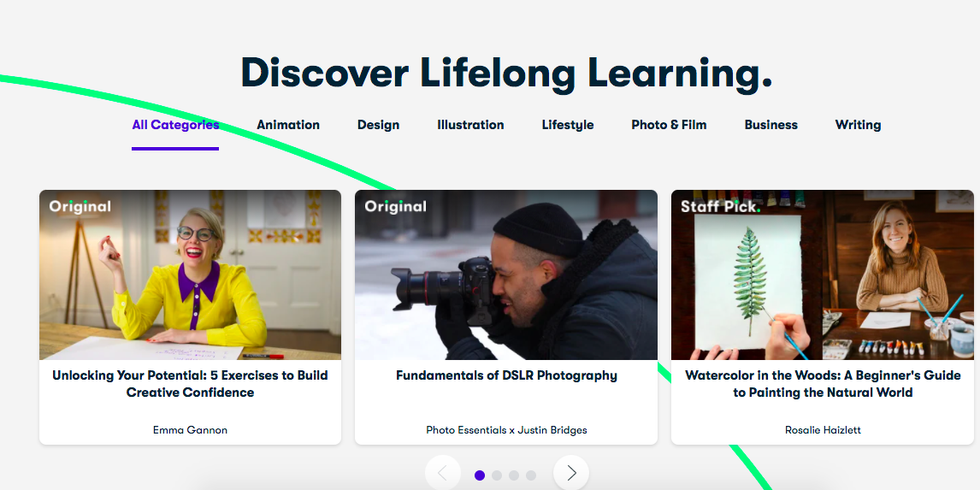
Task: Switch to the Animation category
Action: coord(288,125)
